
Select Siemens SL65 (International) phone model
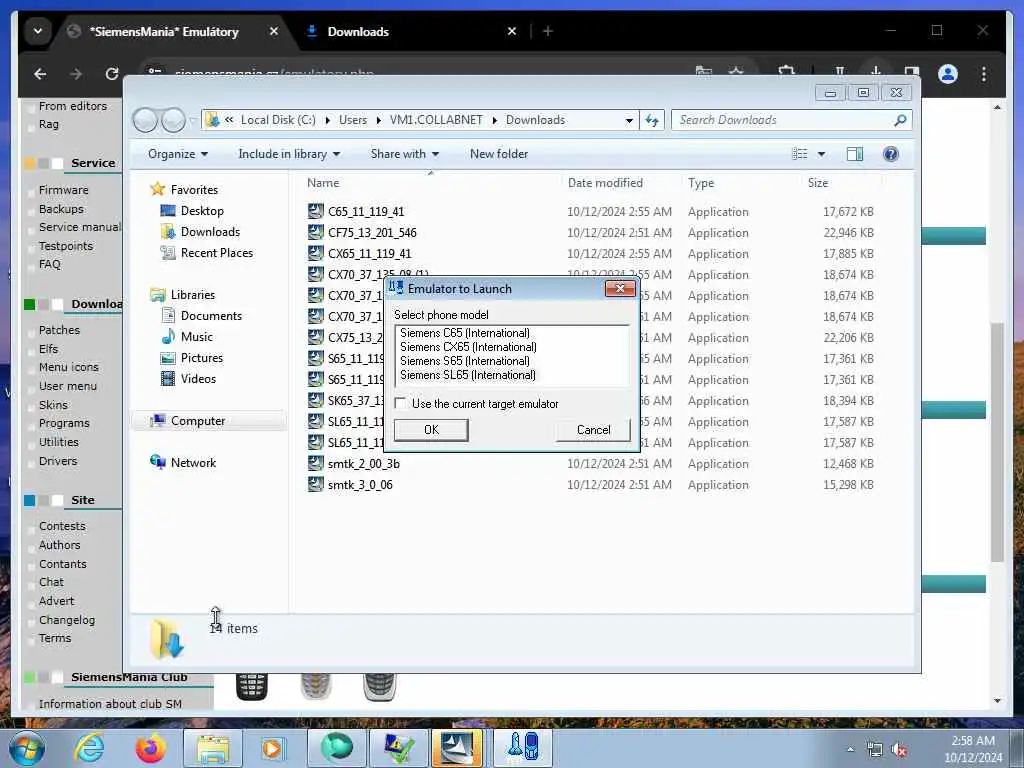pos(468,375)
